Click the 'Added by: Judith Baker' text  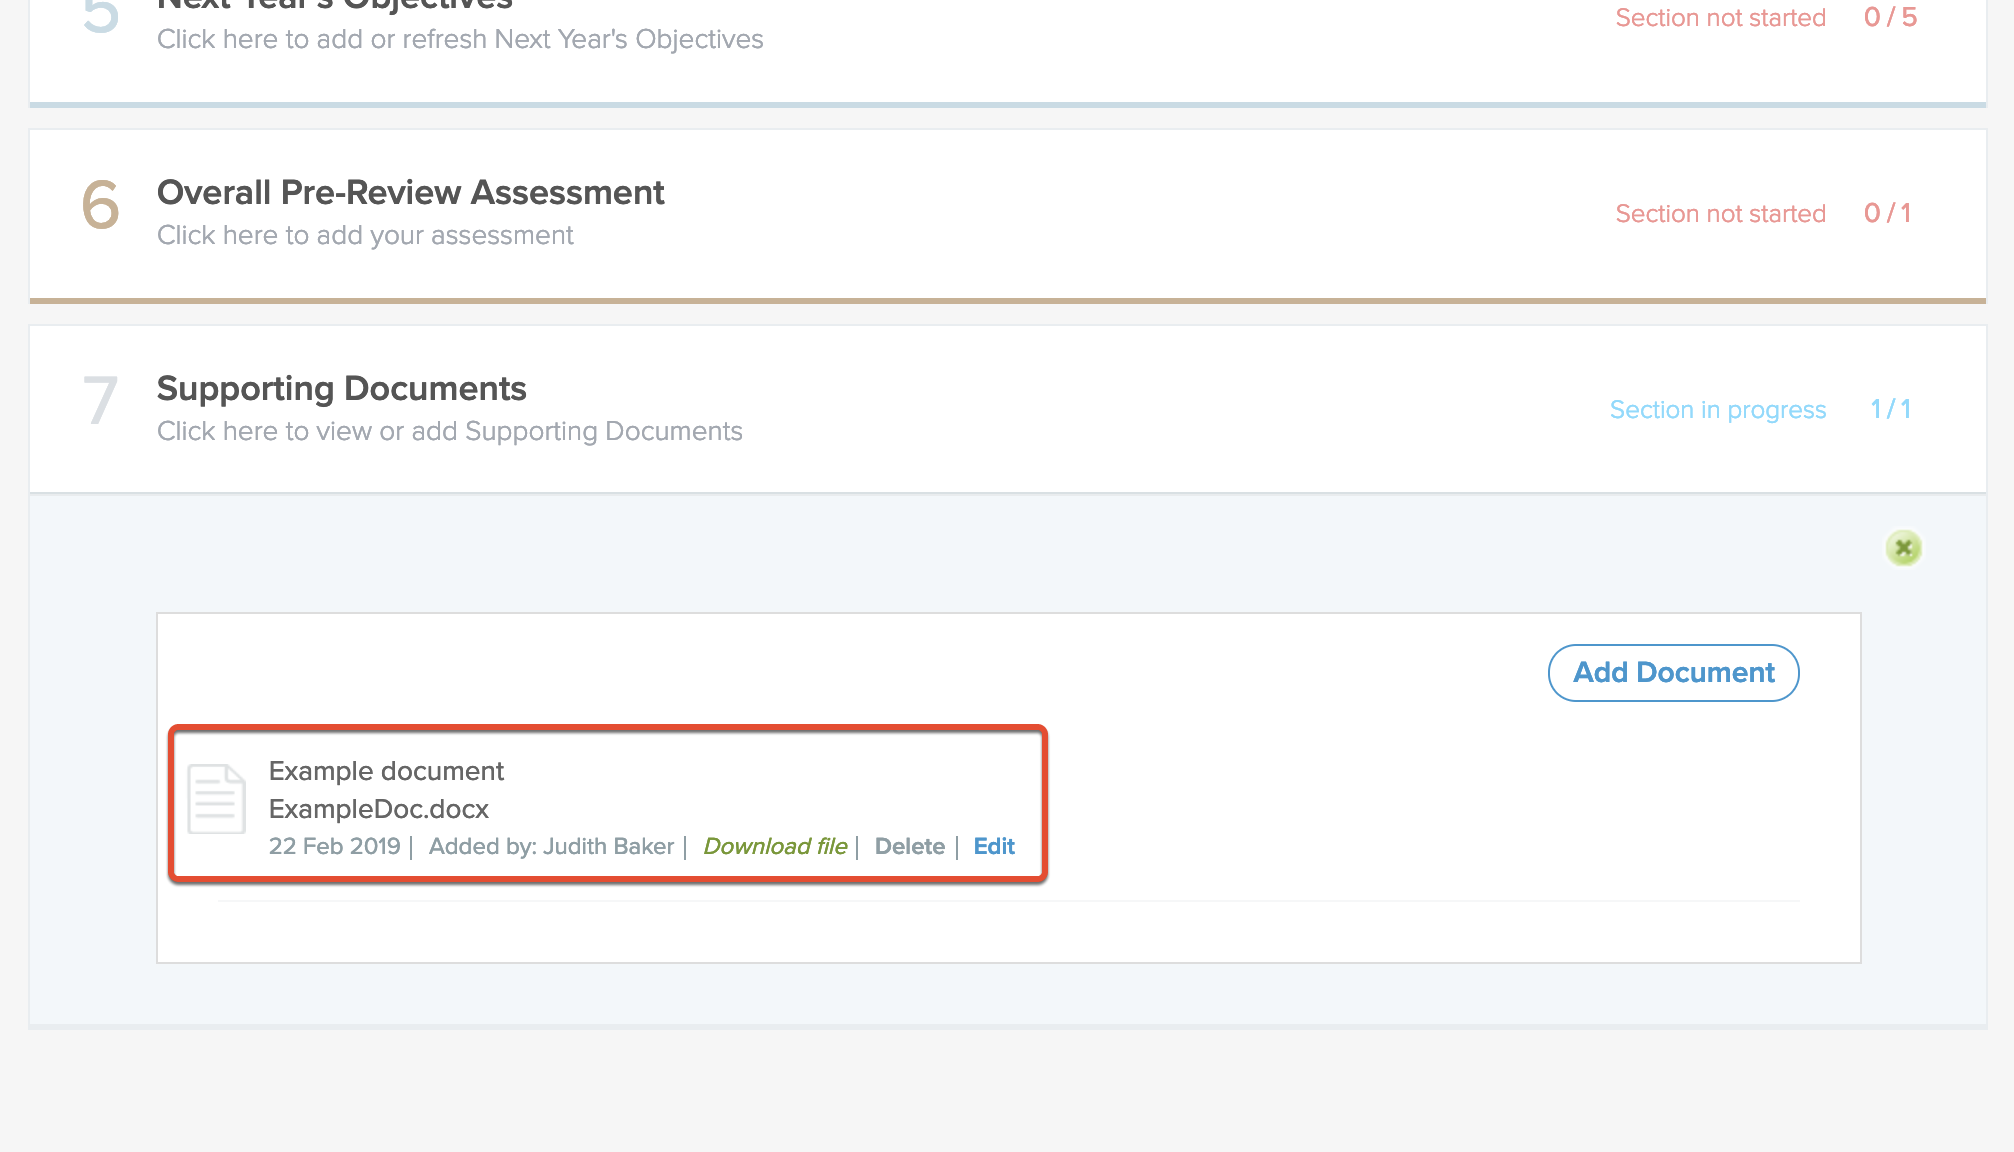[552, 846]
